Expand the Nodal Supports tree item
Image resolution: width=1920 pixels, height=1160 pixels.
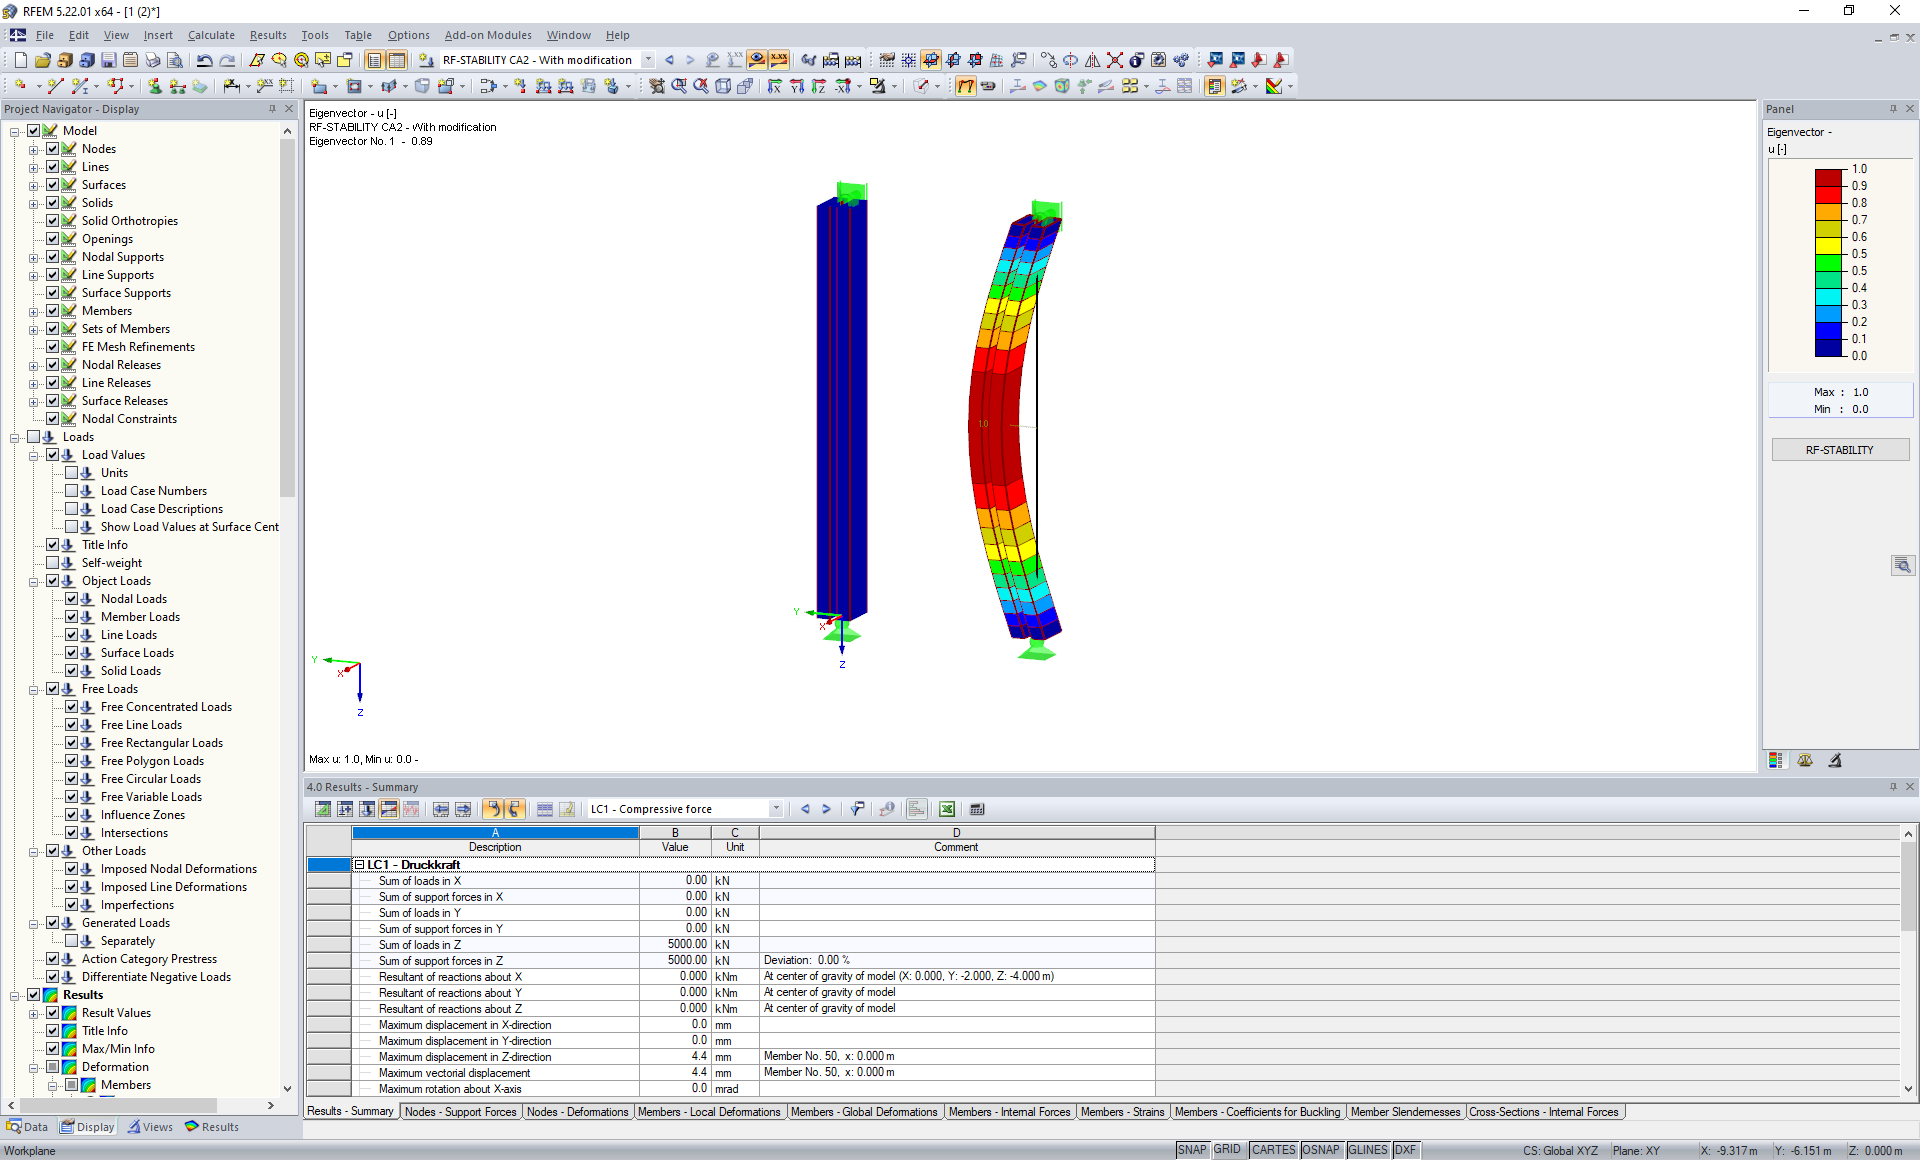(34, 257)
